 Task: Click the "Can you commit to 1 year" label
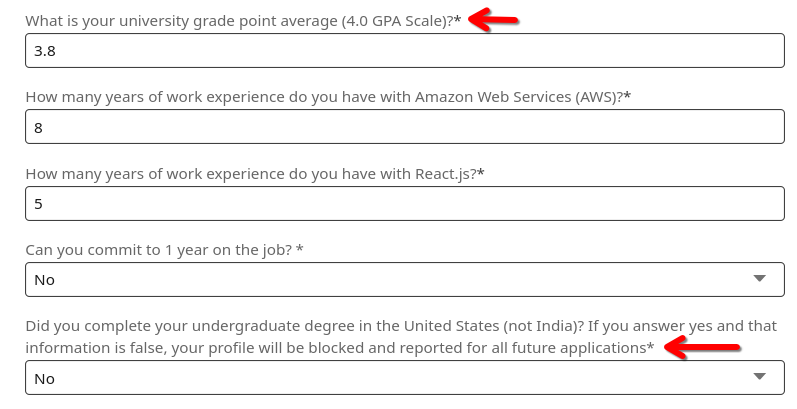(x=158, y=249)
